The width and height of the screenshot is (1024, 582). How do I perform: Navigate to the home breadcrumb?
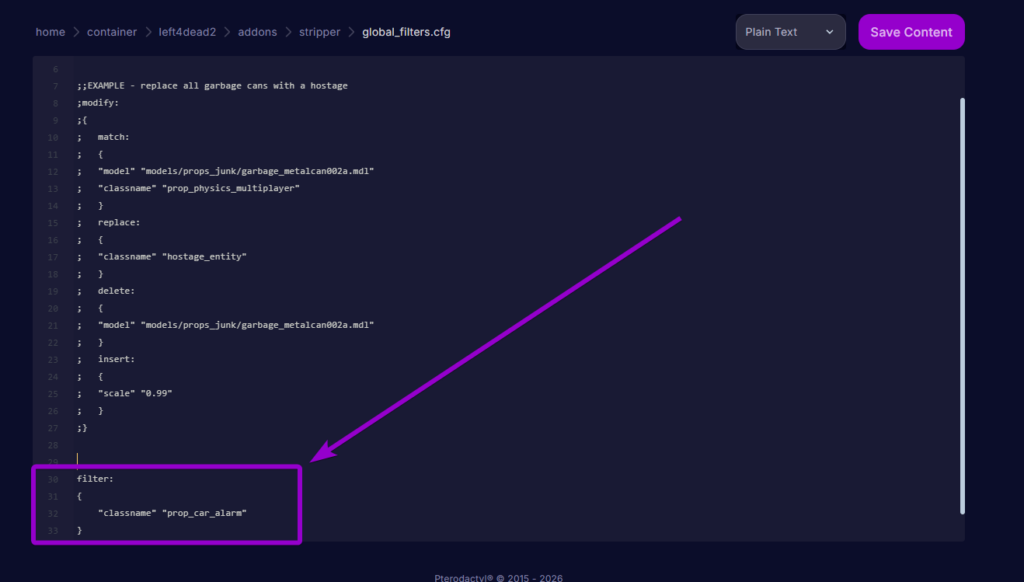pyautogui.click(x=50, y=31)
